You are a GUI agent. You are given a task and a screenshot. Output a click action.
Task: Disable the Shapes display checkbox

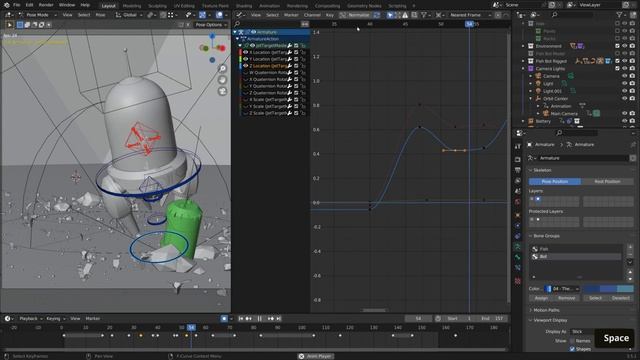pos(572,349)
